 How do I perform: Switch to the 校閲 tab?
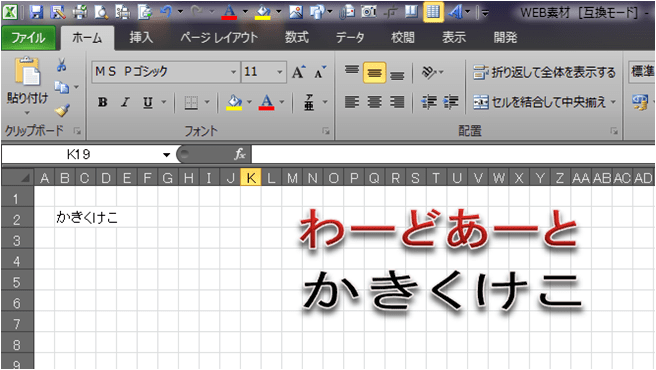[402, 38]
